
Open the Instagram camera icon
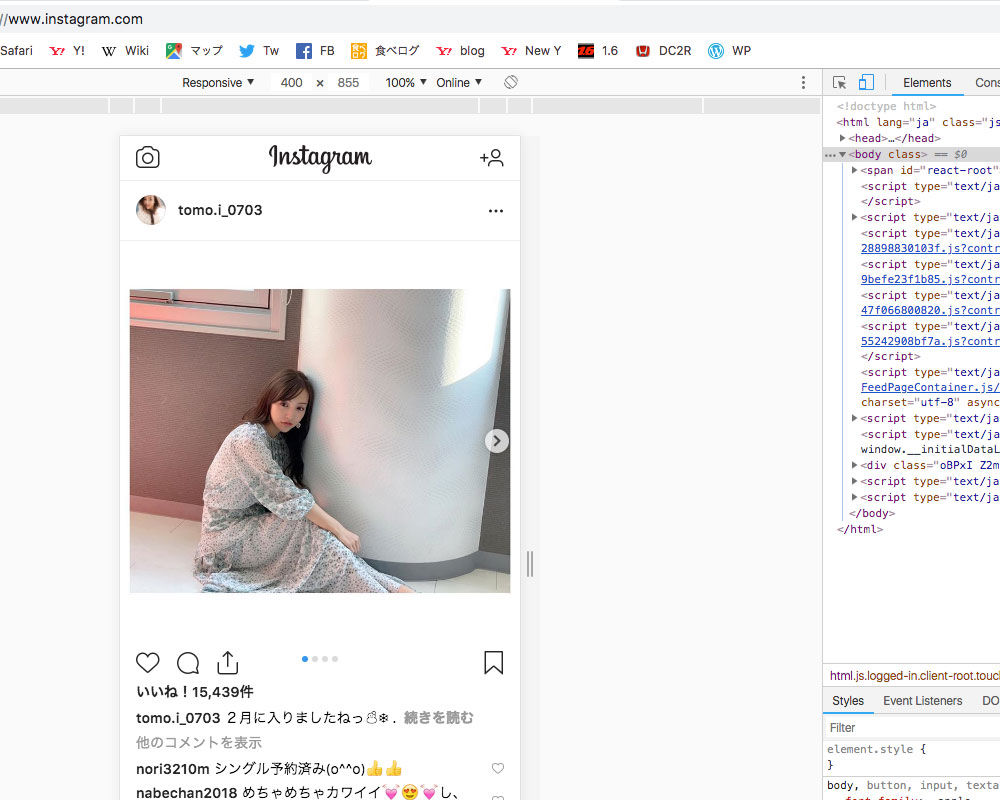[147, 158]
